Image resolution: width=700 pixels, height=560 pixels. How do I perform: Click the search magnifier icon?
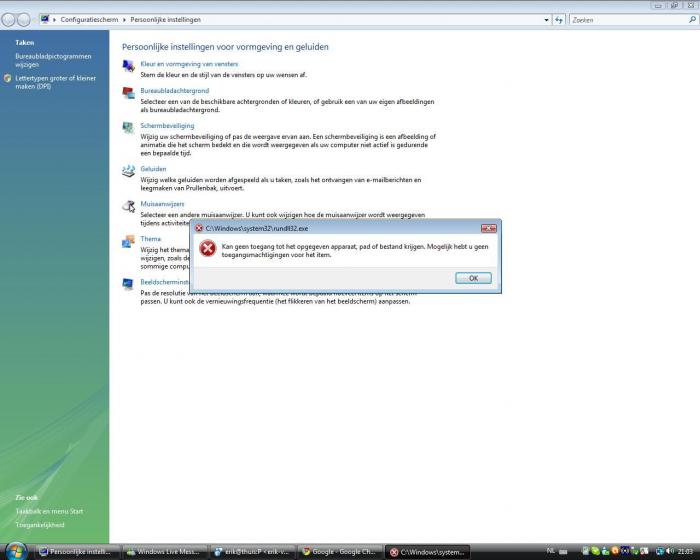pyautogui.click(x=692, y=20)
